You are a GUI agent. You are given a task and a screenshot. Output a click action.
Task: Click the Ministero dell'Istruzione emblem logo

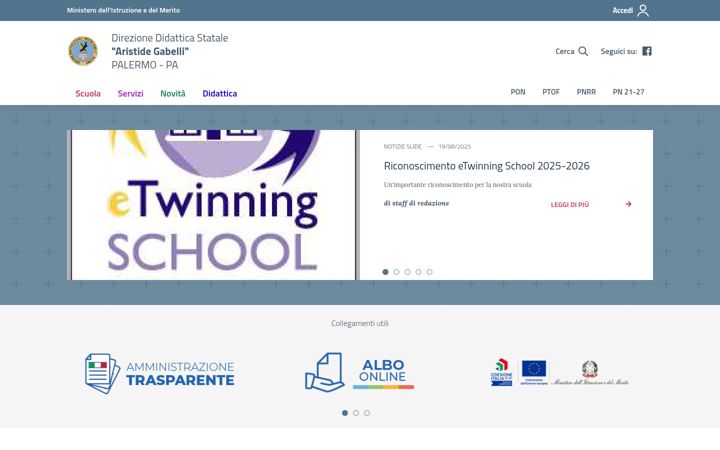[x=590, y=372]
